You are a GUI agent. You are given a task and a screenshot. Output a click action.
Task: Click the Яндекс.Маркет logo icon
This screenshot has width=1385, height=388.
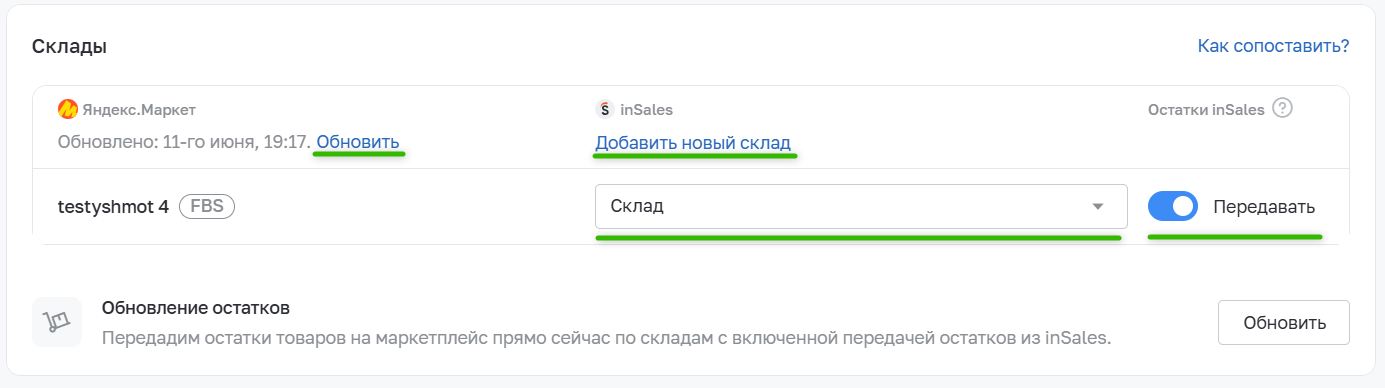click(68, 109)
